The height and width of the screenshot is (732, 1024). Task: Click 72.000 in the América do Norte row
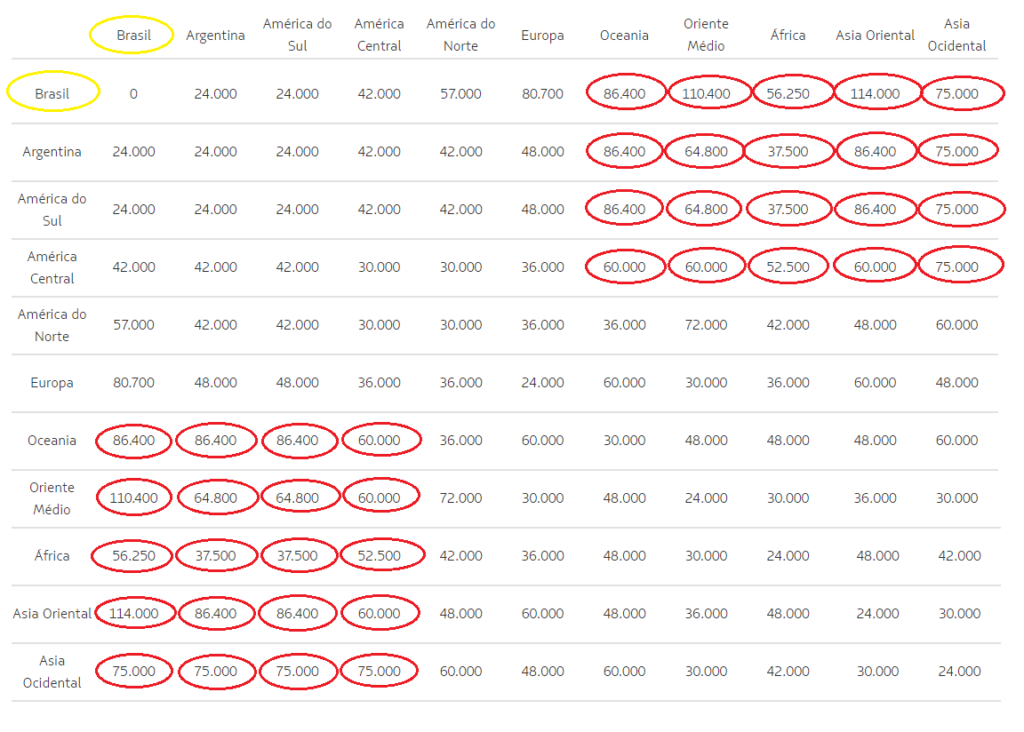pyautogui.click(x=706, y=325)
